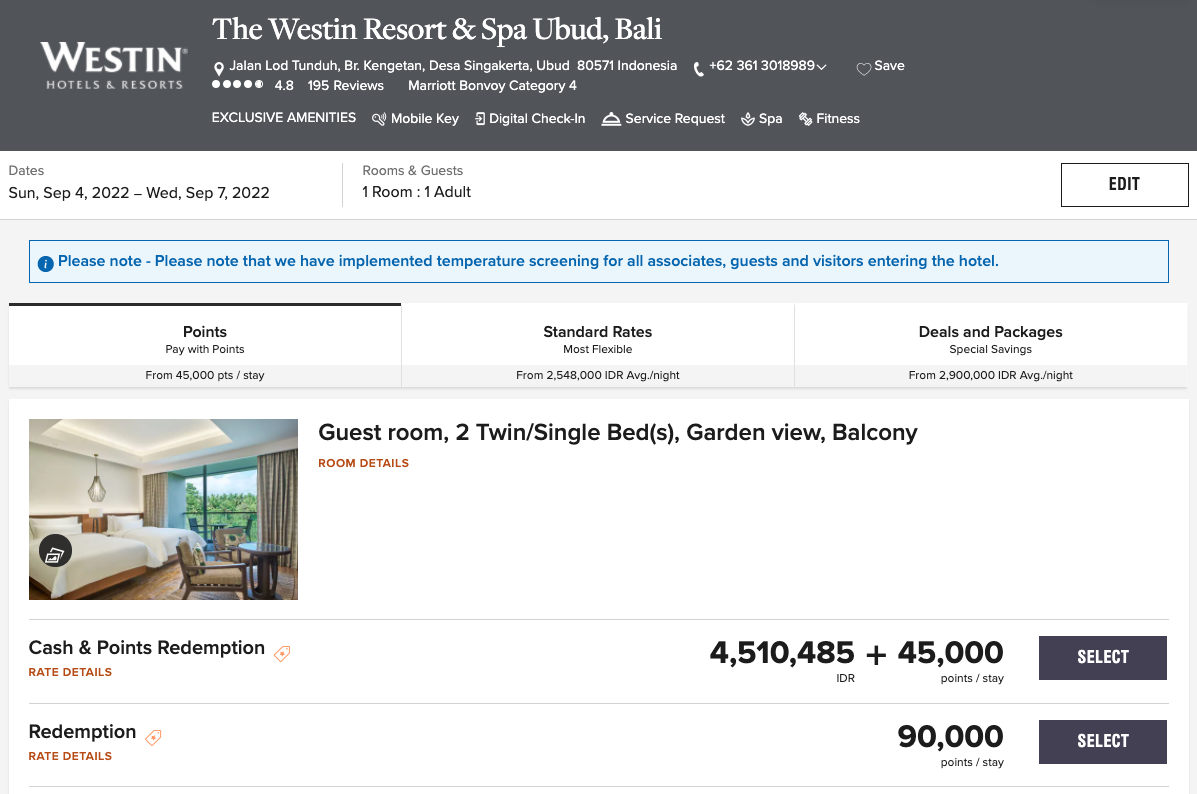
Task: Click the Service Request icon
Action: pyautogui.click(x=611, y=118)
